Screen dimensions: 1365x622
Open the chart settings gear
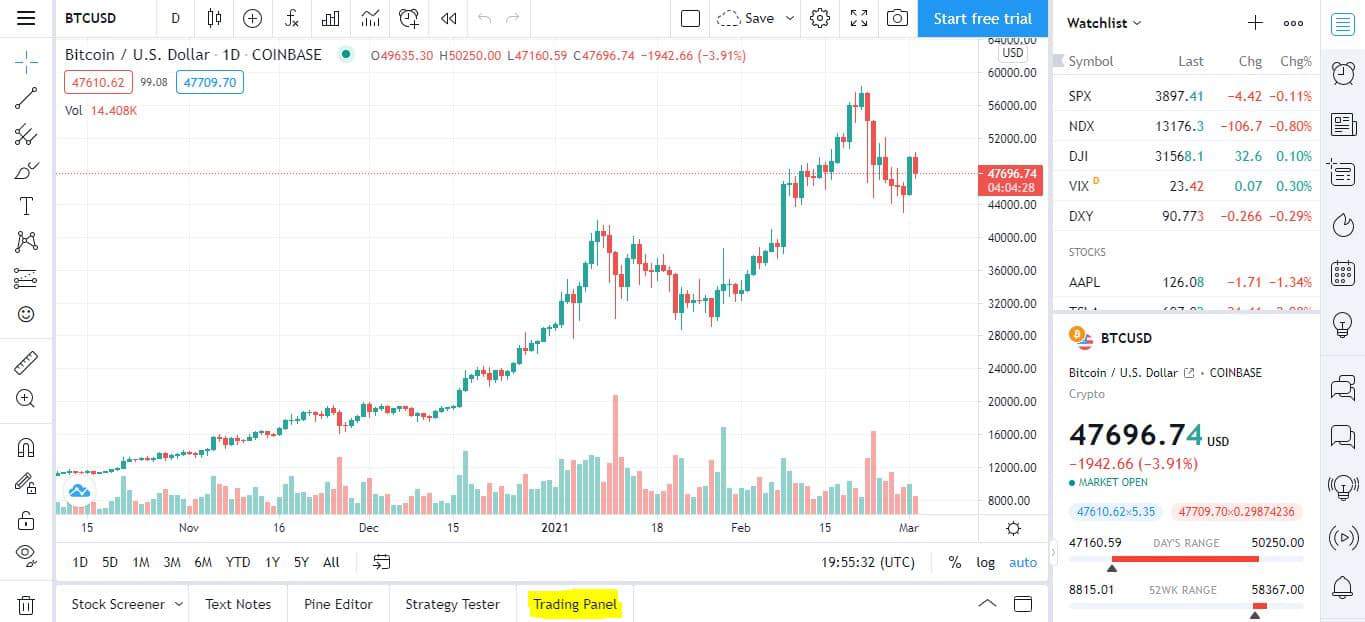pyautogui.click(x=820, y=18)
